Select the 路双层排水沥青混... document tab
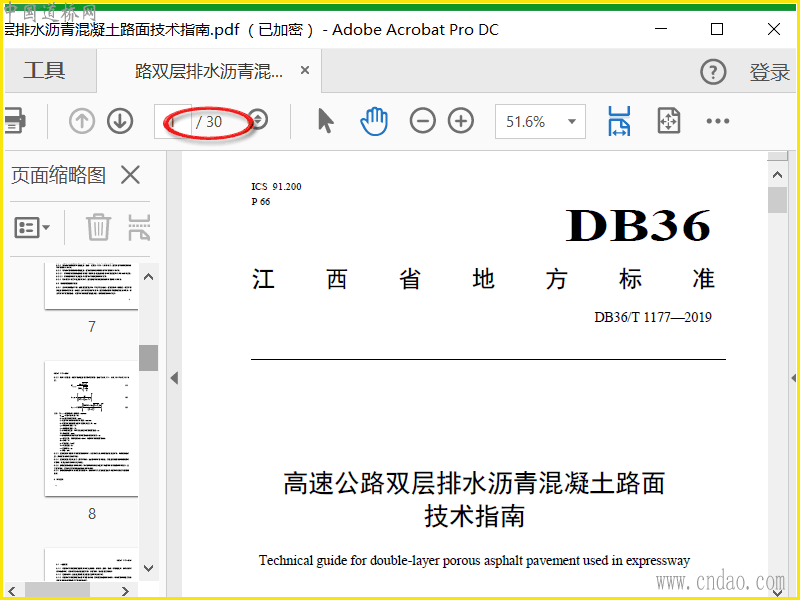The width and height of the screenshot is (800, 600). (x=209, y=71)
